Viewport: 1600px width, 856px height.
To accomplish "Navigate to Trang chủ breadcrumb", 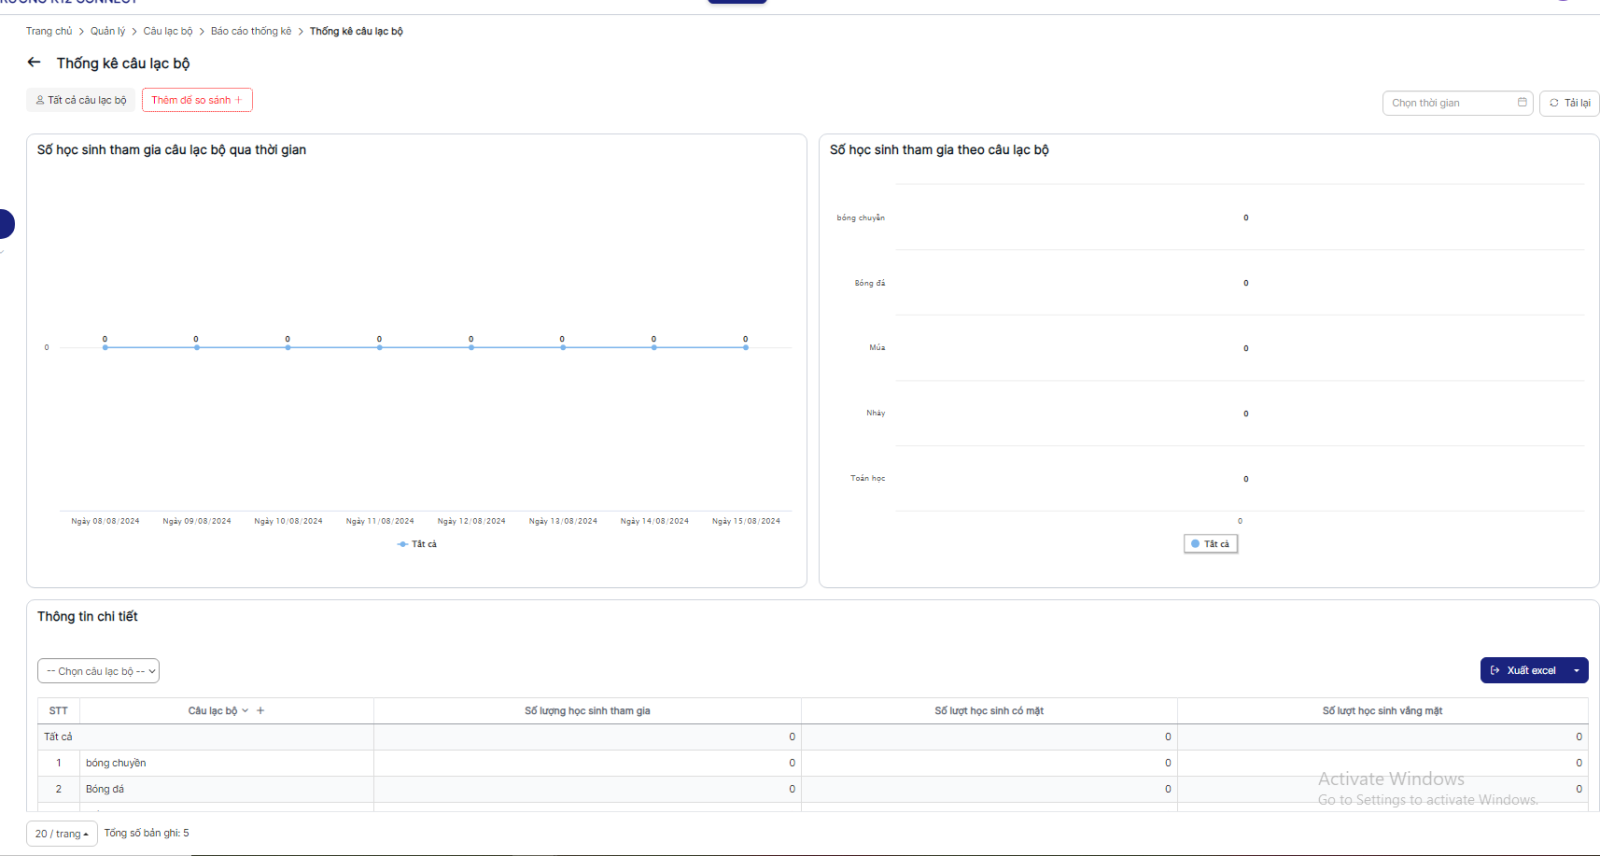I will tap(49, 31).
